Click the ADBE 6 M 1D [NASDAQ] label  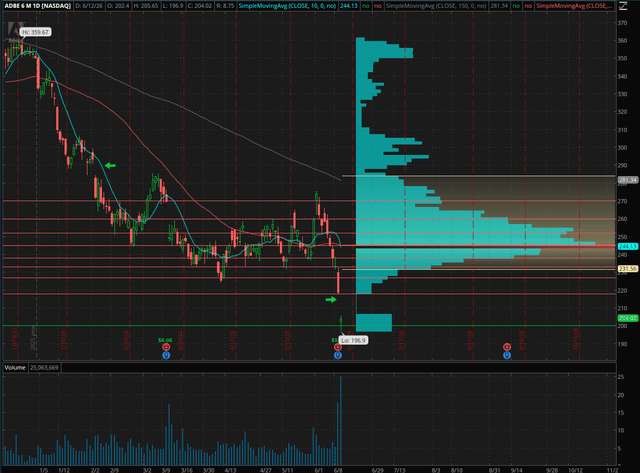click(38, 6)
